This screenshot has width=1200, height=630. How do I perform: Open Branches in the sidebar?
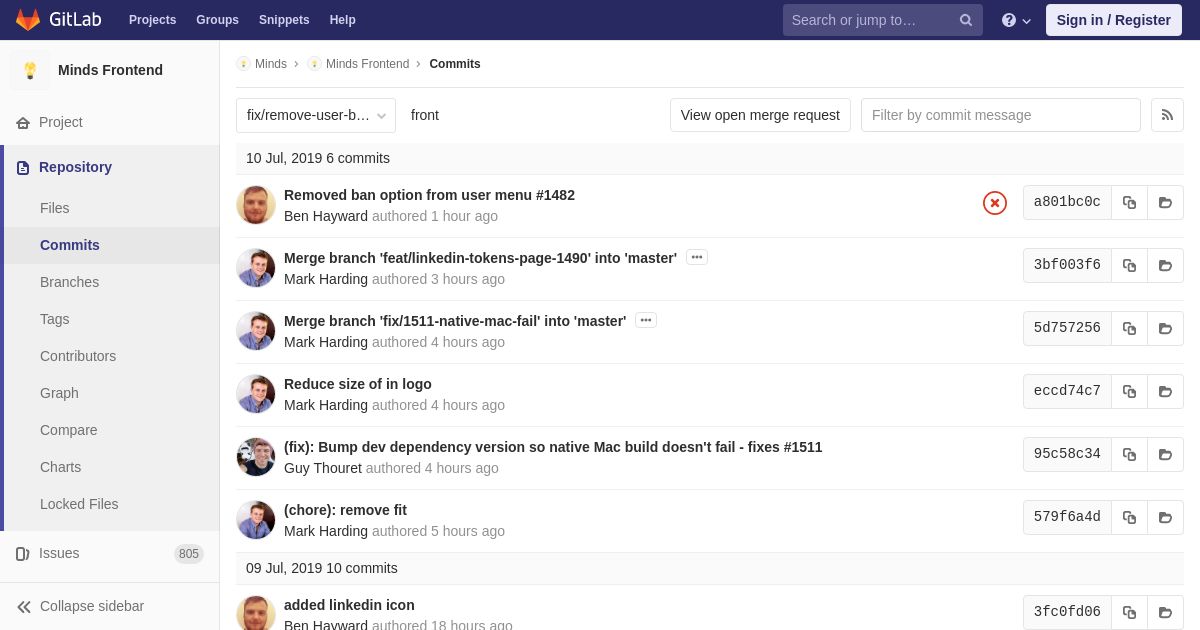pyautogui.click(x=110, y=282)
